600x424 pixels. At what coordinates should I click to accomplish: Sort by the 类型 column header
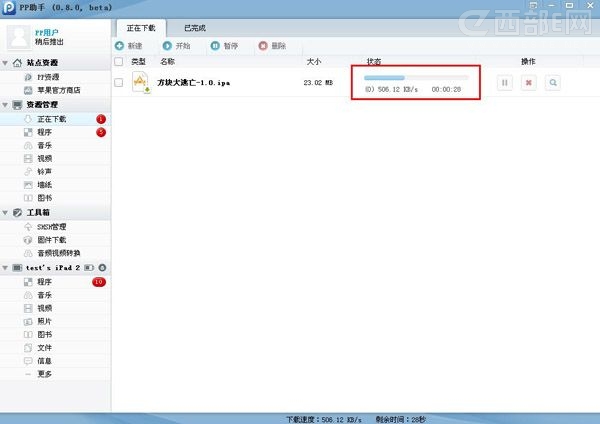139,62
